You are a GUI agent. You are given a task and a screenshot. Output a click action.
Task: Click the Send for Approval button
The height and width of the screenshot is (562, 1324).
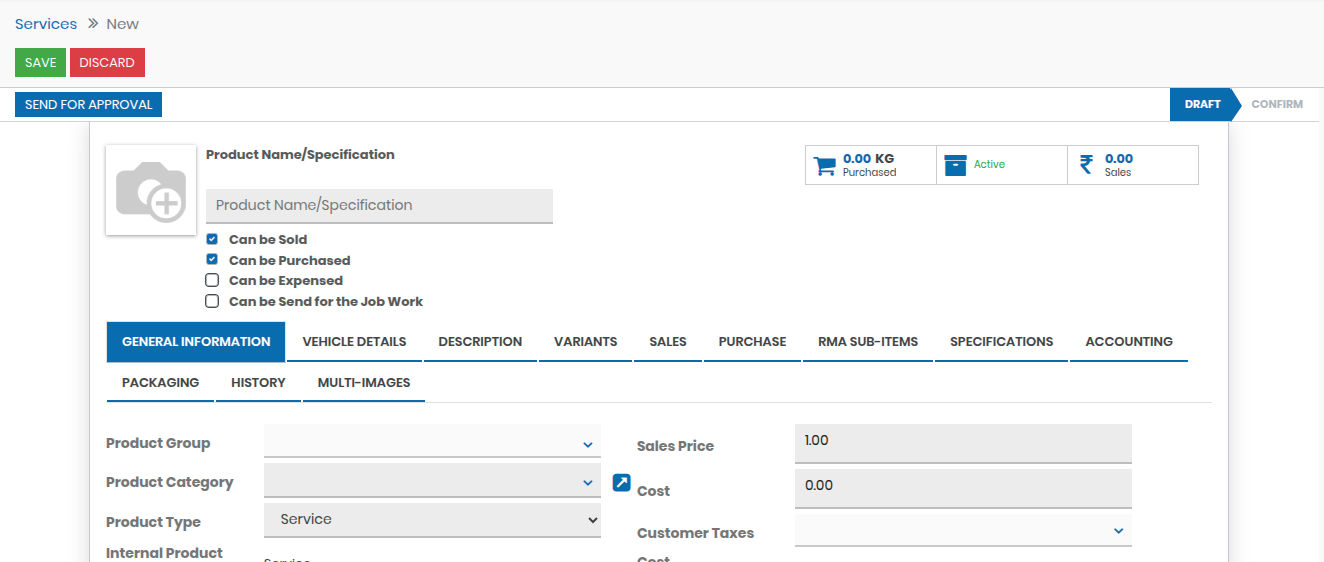coord(88,105)
